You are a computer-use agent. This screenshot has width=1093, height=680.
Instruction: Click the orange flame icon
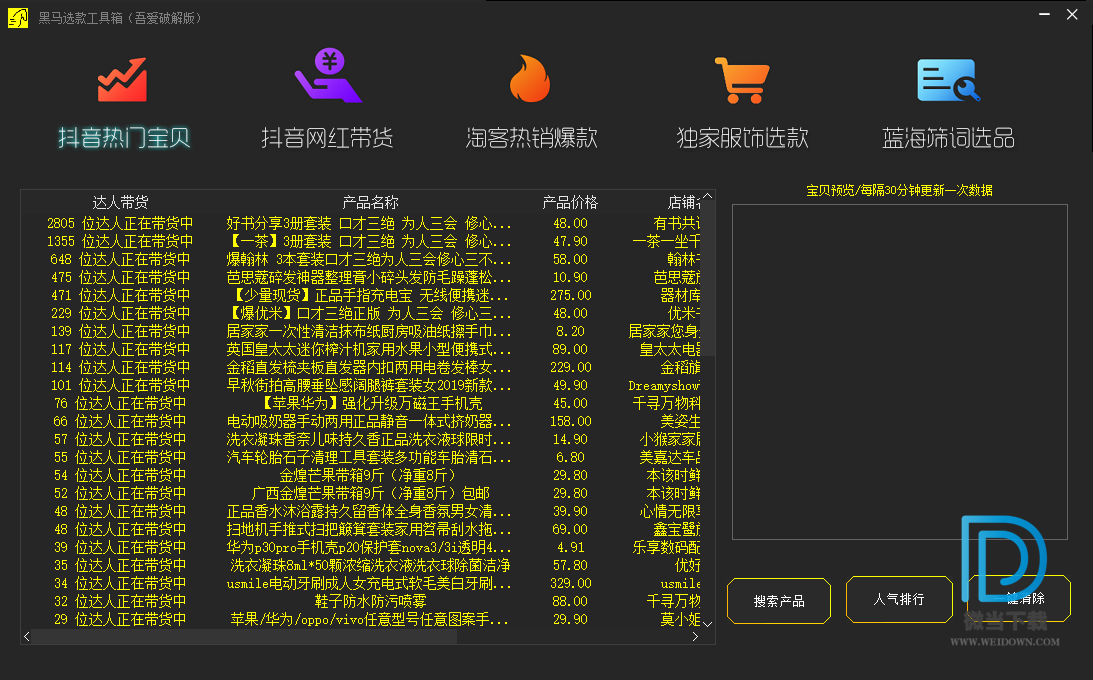pos(530,79)
